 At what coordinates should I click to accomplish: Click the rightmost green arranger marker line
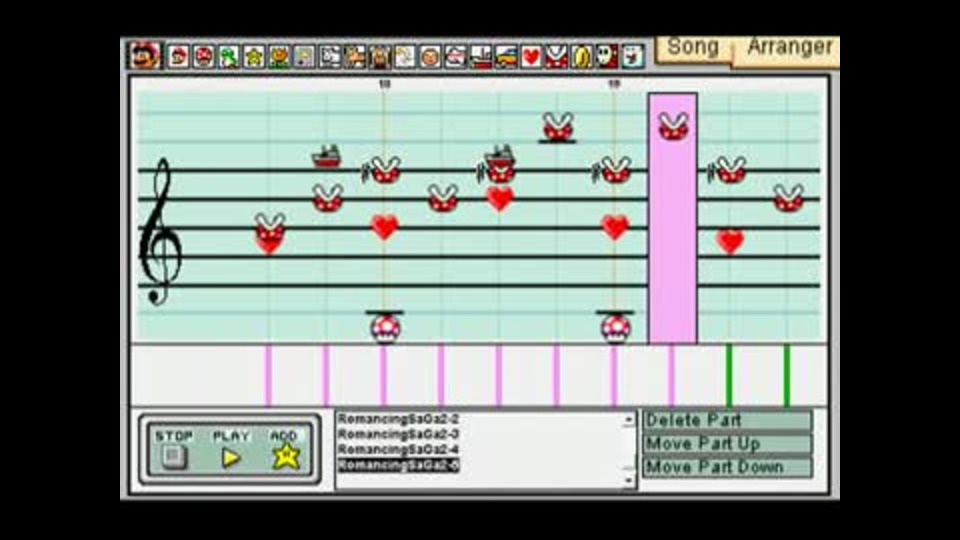tap(787, 375)
